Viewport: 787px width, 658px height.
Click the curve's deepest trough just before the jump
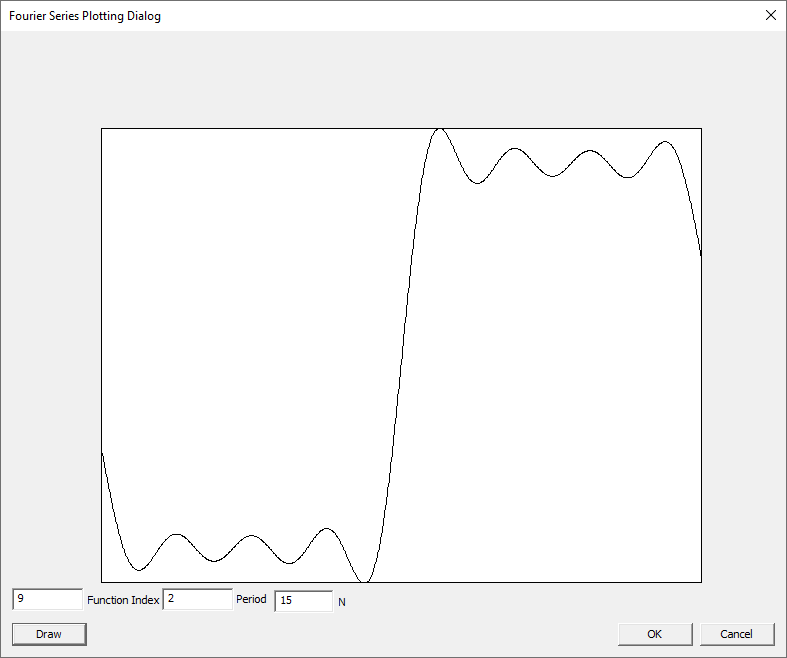[x=365, y=581]
